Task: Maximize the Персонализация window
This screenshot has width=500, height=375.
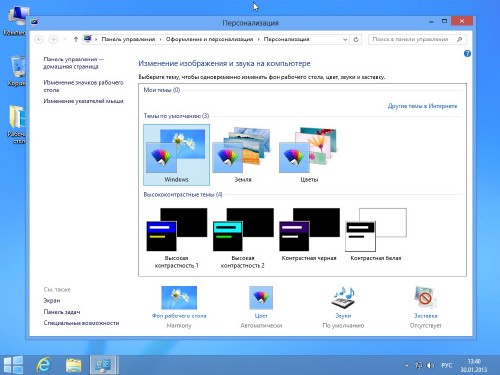Action: pos(444,21)
